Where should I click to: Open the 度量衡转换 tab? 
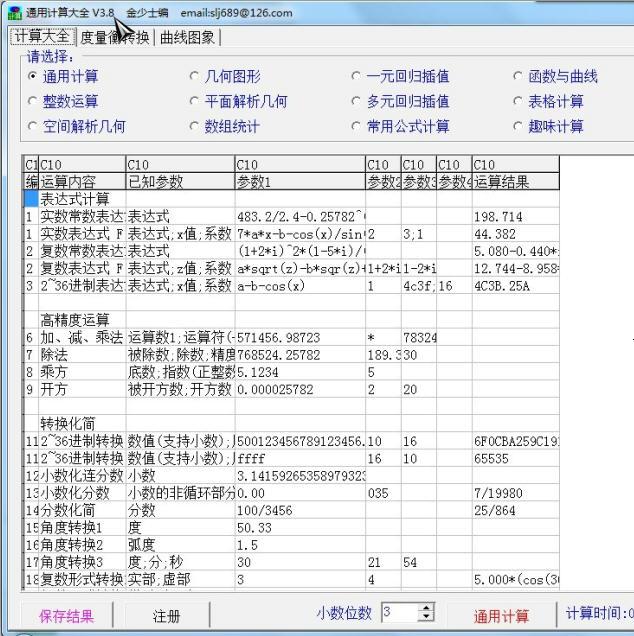[115, 37]
